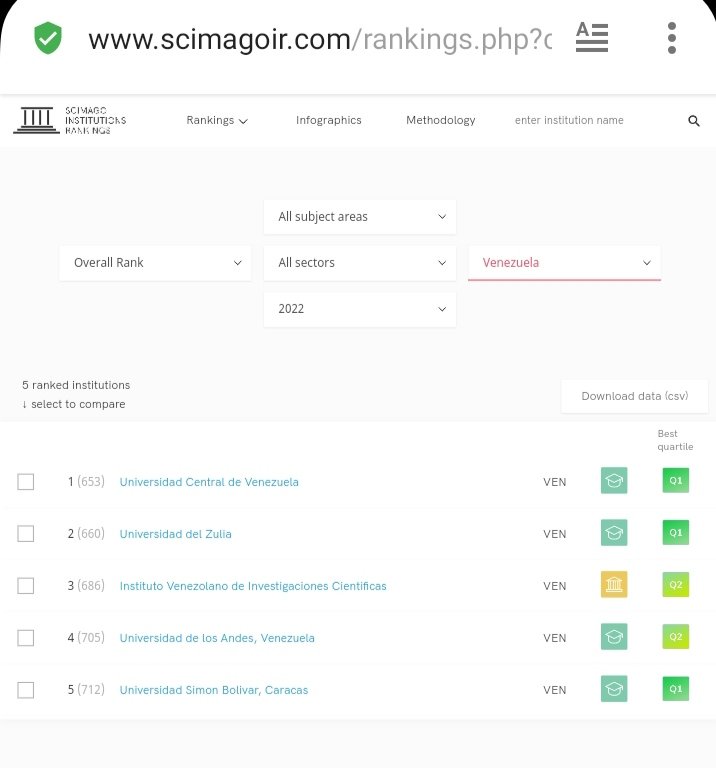Click VEN in Universidad Central de Venezuela row
Image resolution: width=716 pixels, height=768 pixels.
[x=554, y=482]
